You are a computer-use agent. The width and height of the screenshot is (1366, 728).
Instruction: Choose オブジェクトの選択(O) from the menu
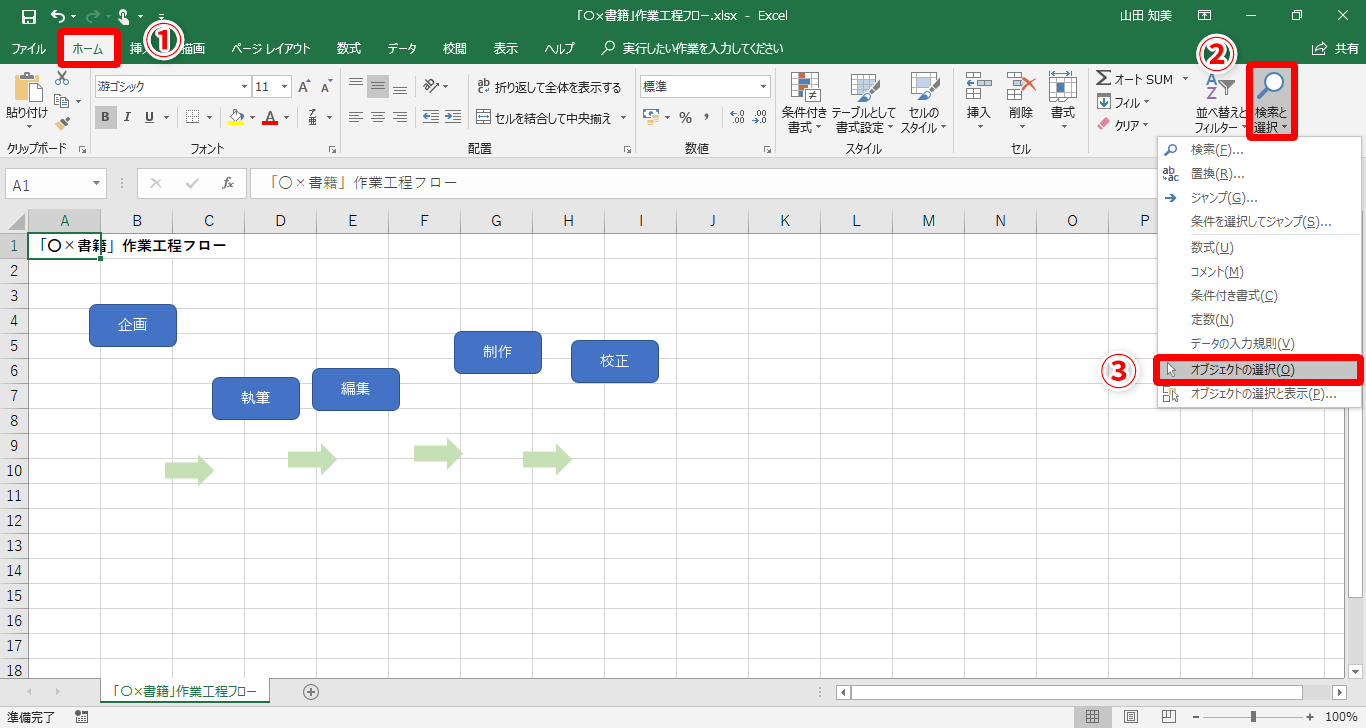(x=1259, y=369)
